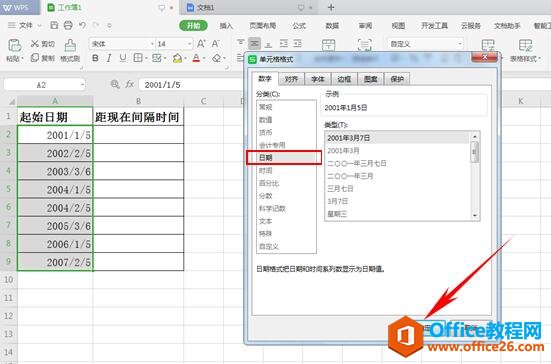Click the fx insert function icon
Viewport: 551px width, 364px height.
130,84
